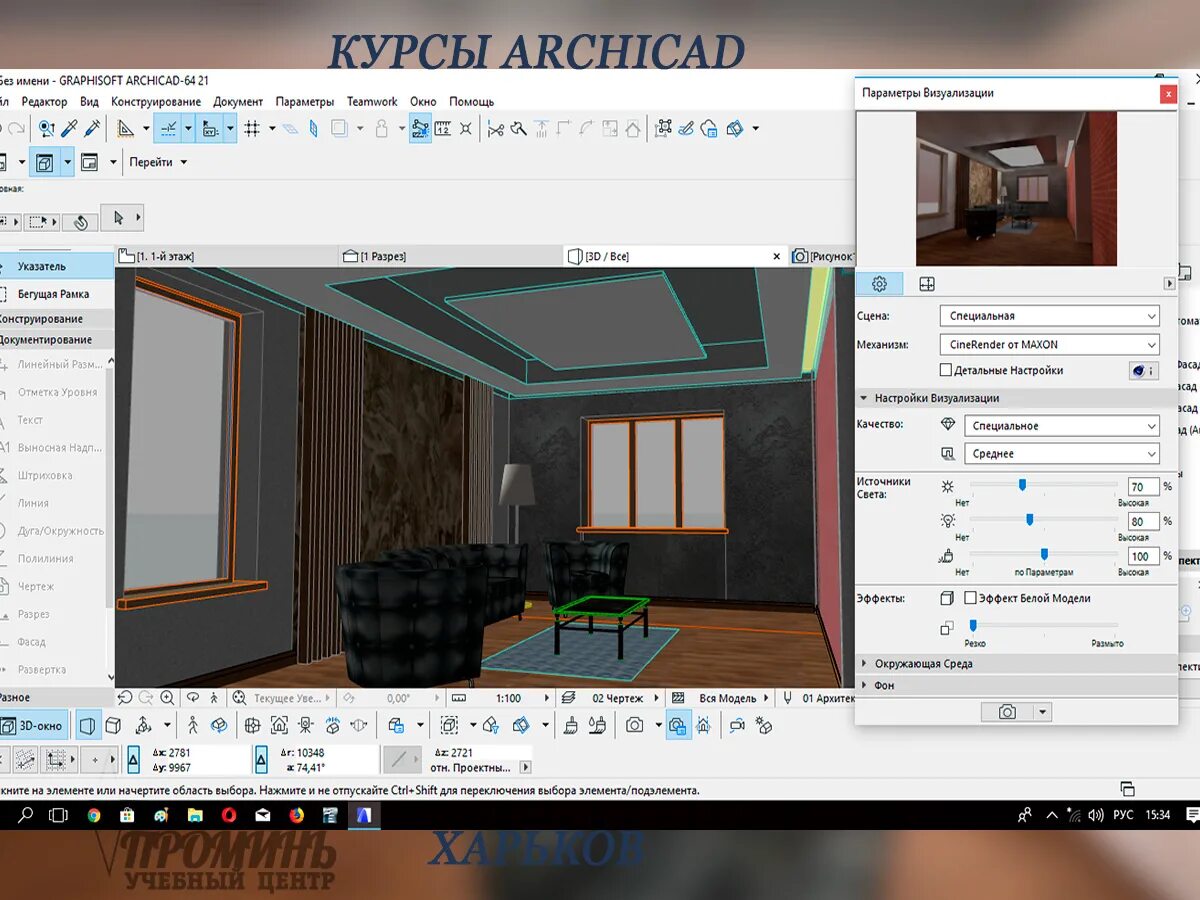Image resolution: width=1200 pixels, height=900 pixels.
Task: Open the dropdown showing Среднее
Action: click(1062, 454)
